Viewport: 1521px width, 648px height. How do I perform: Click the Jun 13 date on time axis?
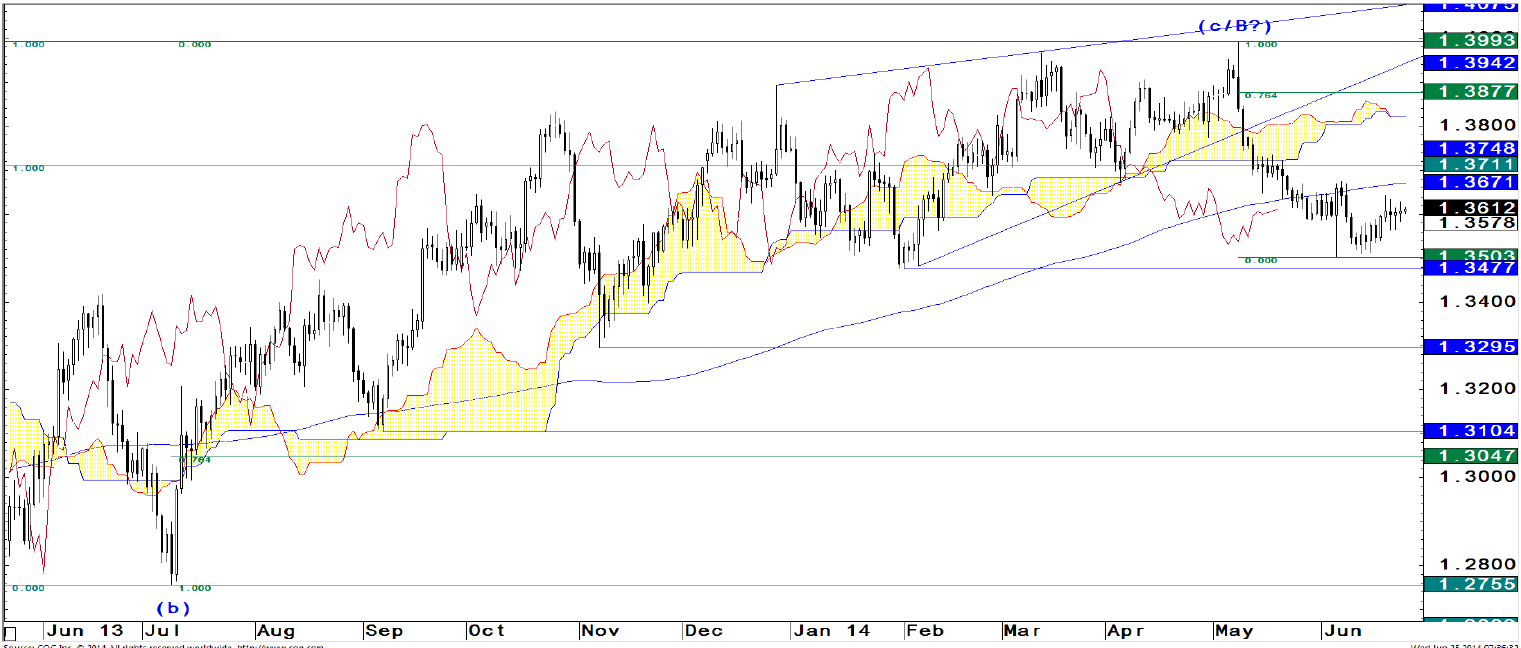[x=85, y=631]
